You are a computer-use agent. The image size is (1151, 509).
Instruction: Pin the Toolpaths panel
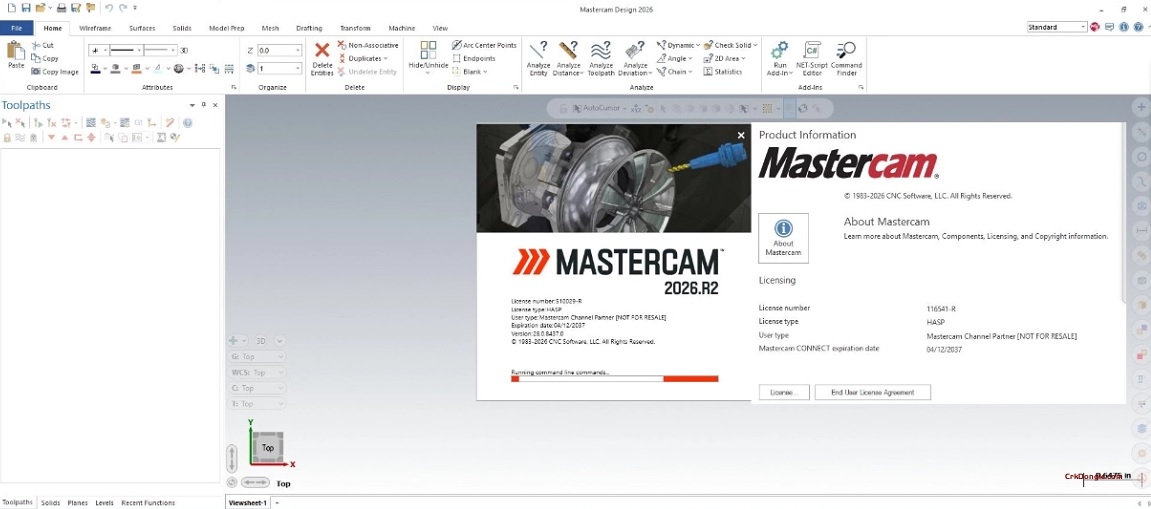pyautogui.click(x=204, y=105)
